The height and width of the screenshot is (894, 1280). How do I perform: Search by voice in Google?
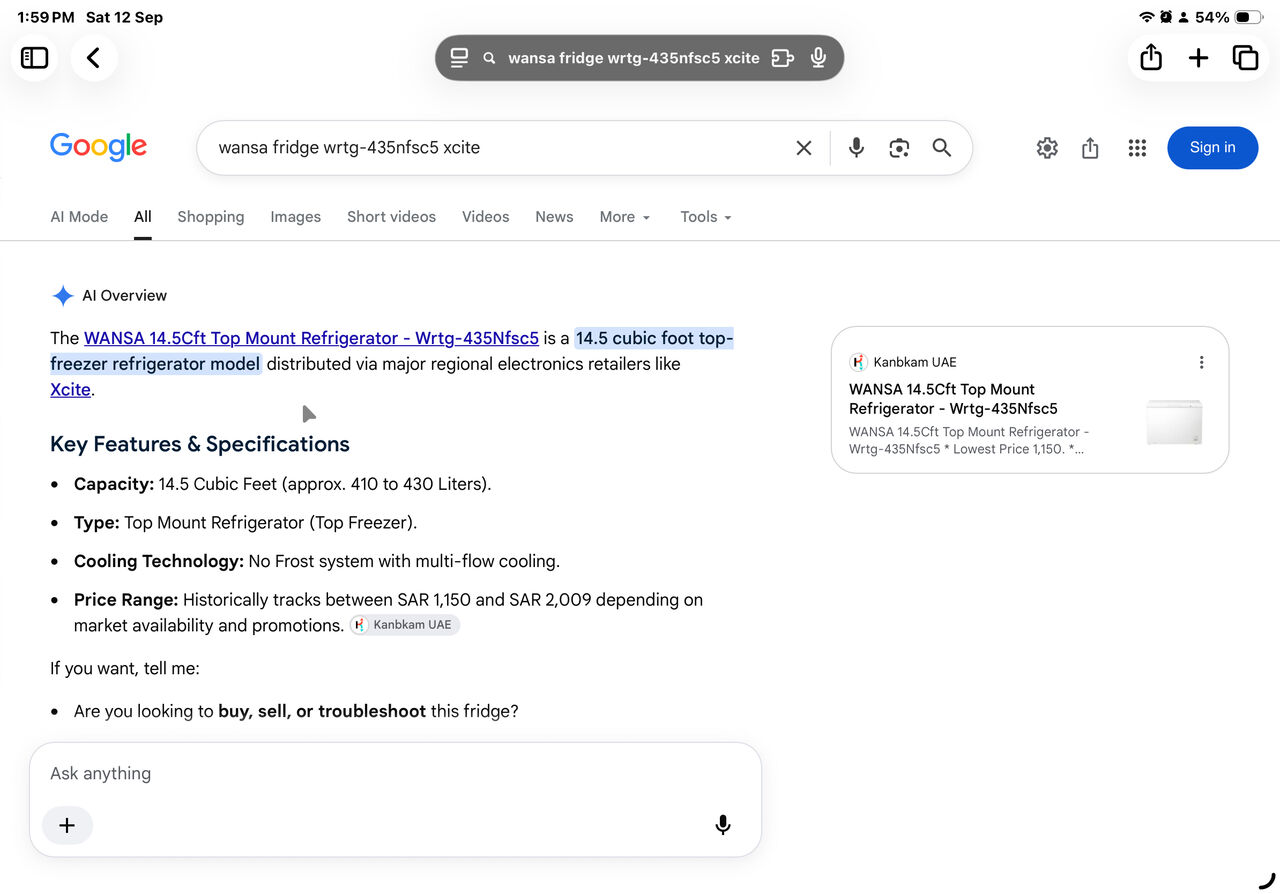(856, 148)
